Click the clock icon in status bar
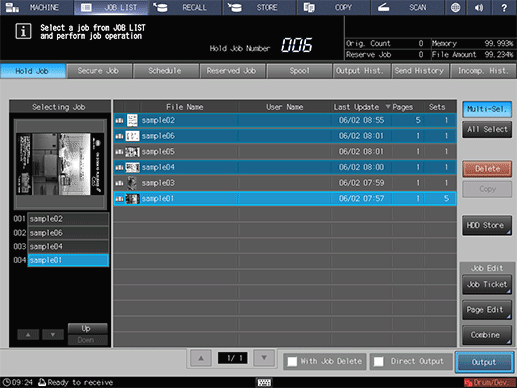 pyautogui.click(x=6, y=382)
